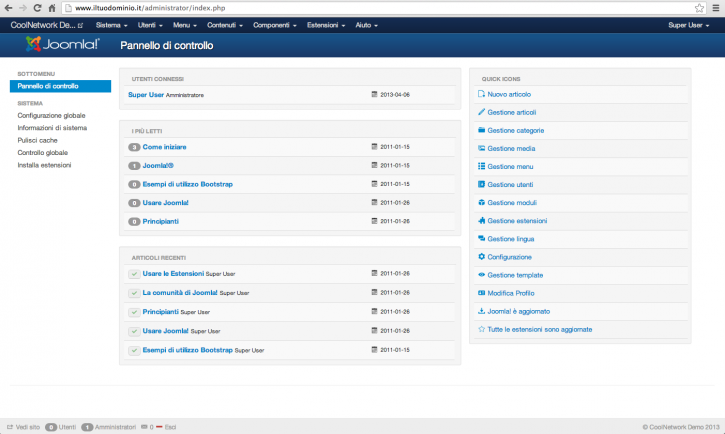Click the download icon for Joomla! è aggiornato
Image resolution: width=725 pixels, height=434 pixels.
click(481, 311)
